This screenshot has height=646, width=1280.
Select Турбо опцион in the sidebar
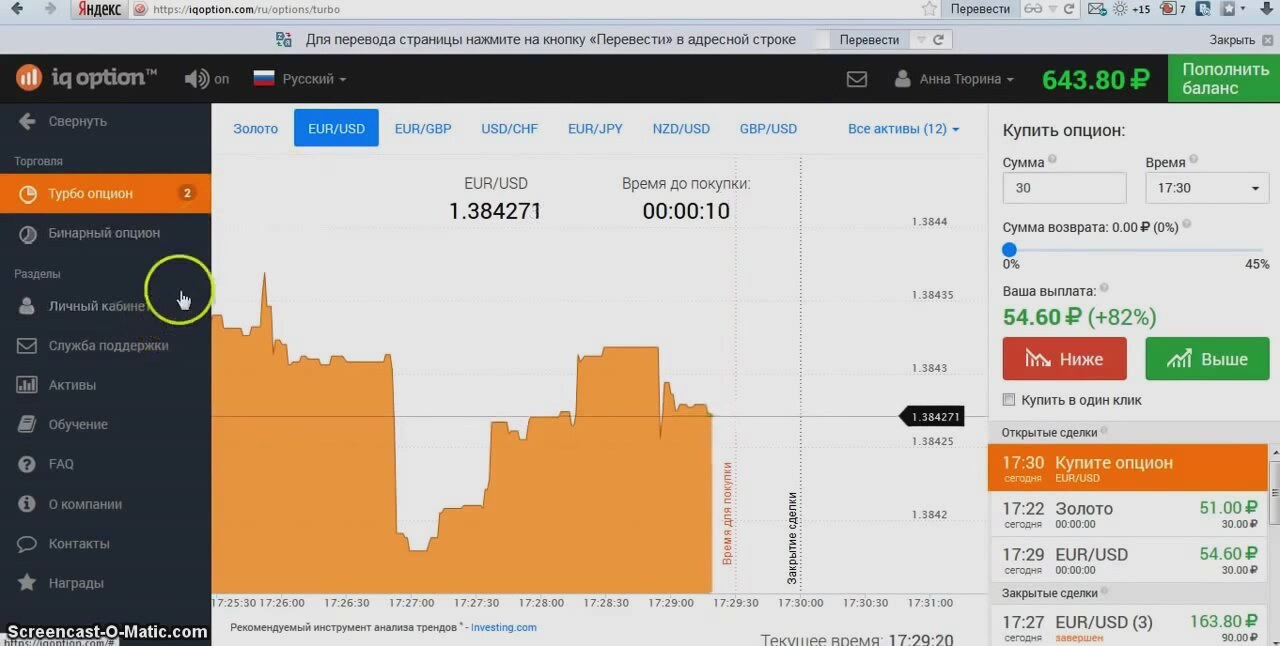coord(105,193)
